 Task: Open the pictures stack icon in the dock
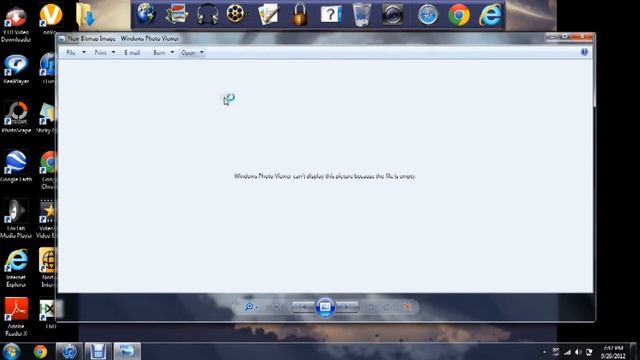tap(177, 15)
